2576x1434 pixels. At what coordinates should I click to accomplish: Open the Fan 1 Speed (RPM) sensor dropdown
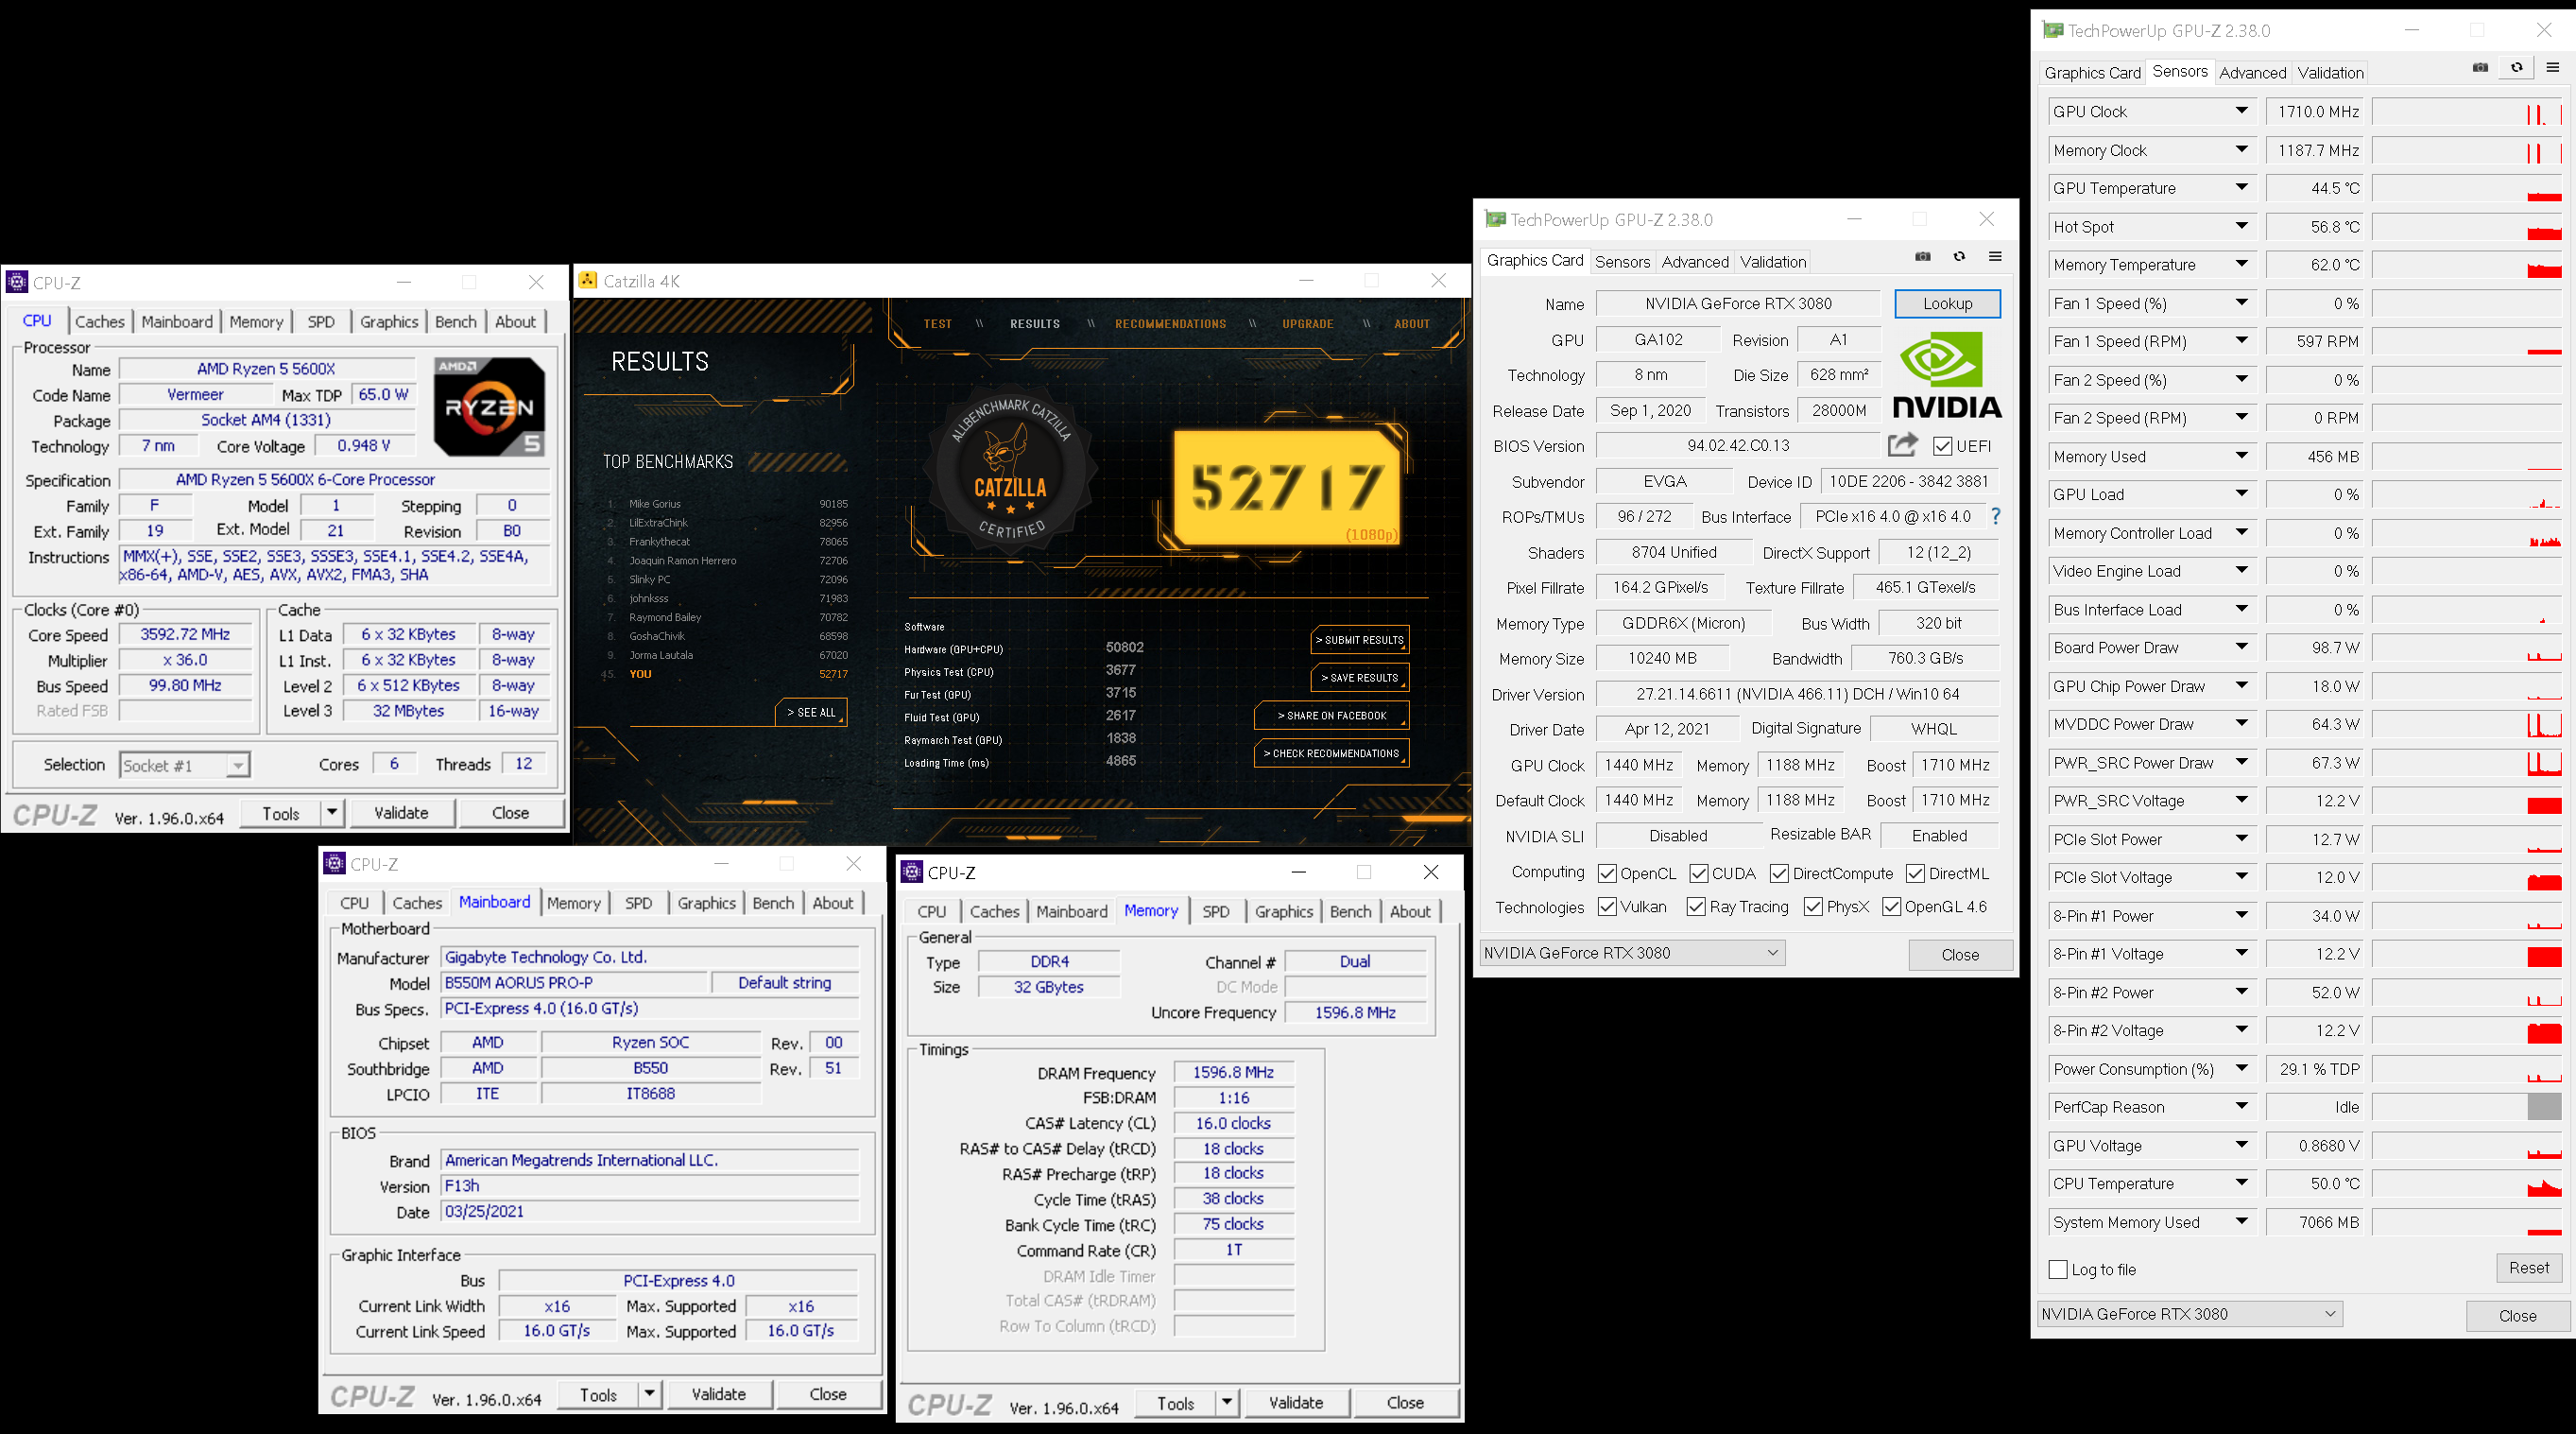2242,341
